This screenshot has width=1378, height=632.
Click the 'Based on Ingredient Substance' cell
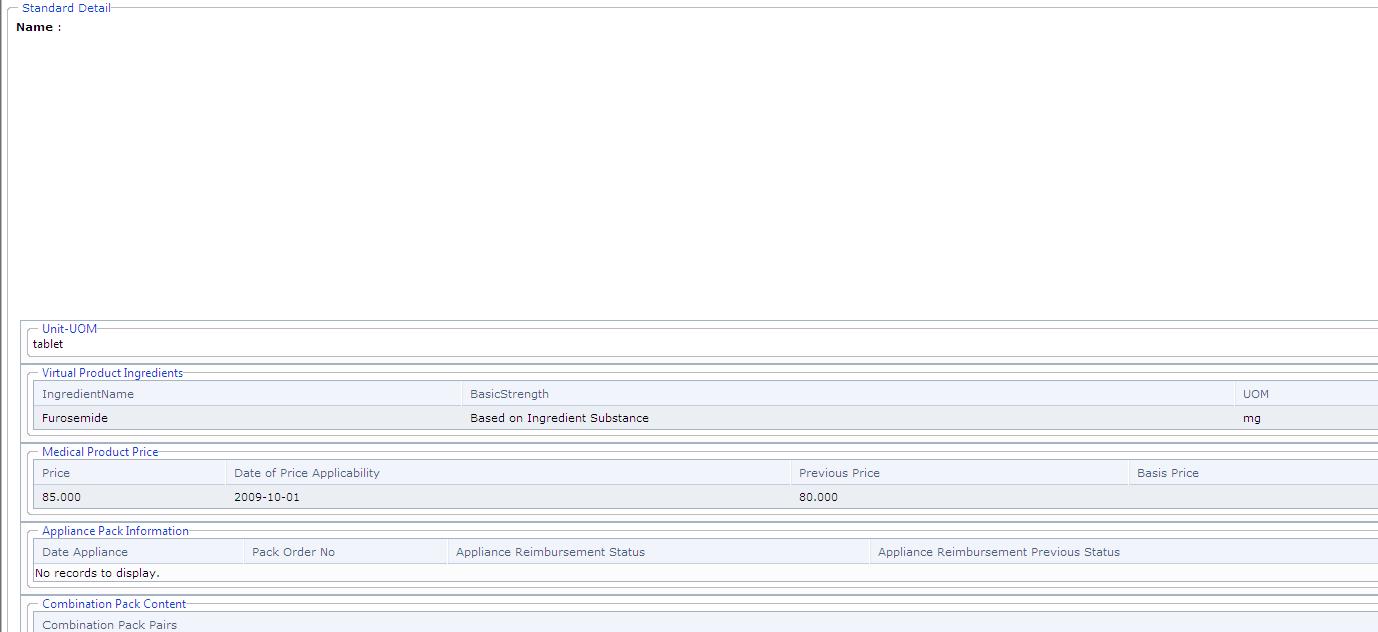coord(559,418)
